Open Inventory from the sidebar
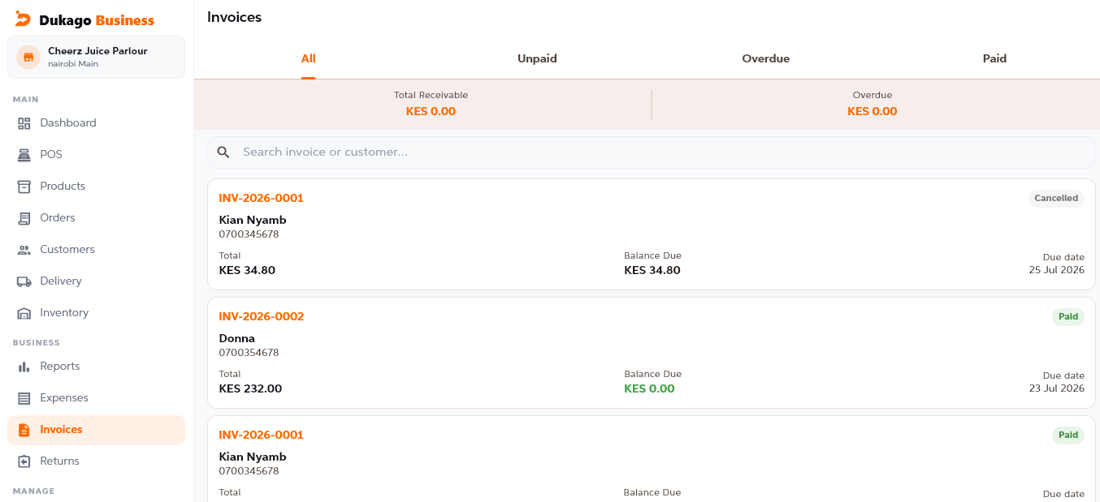The height and width of the screenshot is (502, 1100). click(x=96, y=313)
